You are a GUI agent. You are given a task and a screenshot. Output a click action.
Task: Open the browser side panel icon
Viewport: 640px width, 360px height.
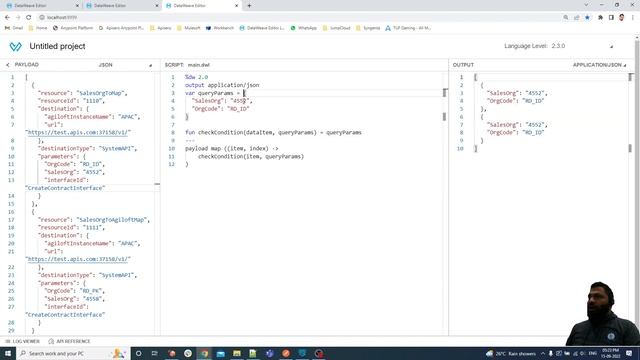click(611, 18)
